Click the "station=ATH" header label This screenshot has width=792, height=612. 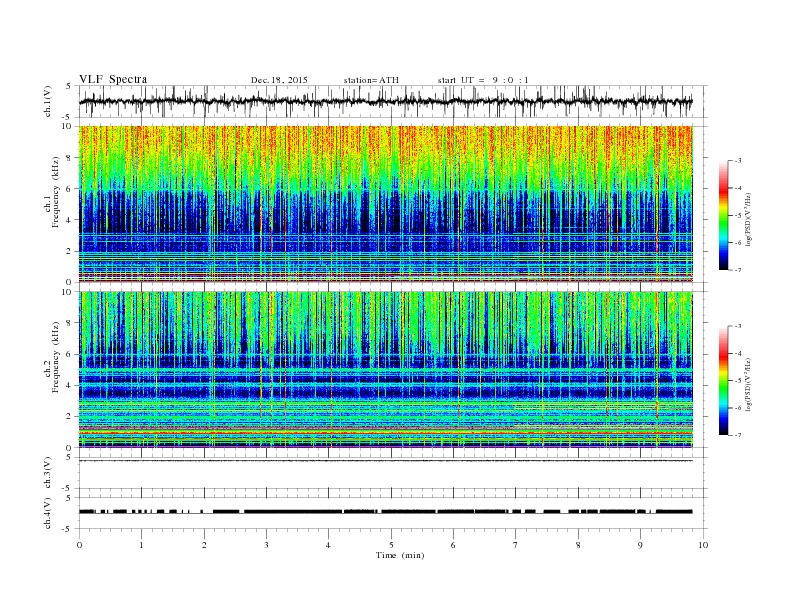(371, 80)
